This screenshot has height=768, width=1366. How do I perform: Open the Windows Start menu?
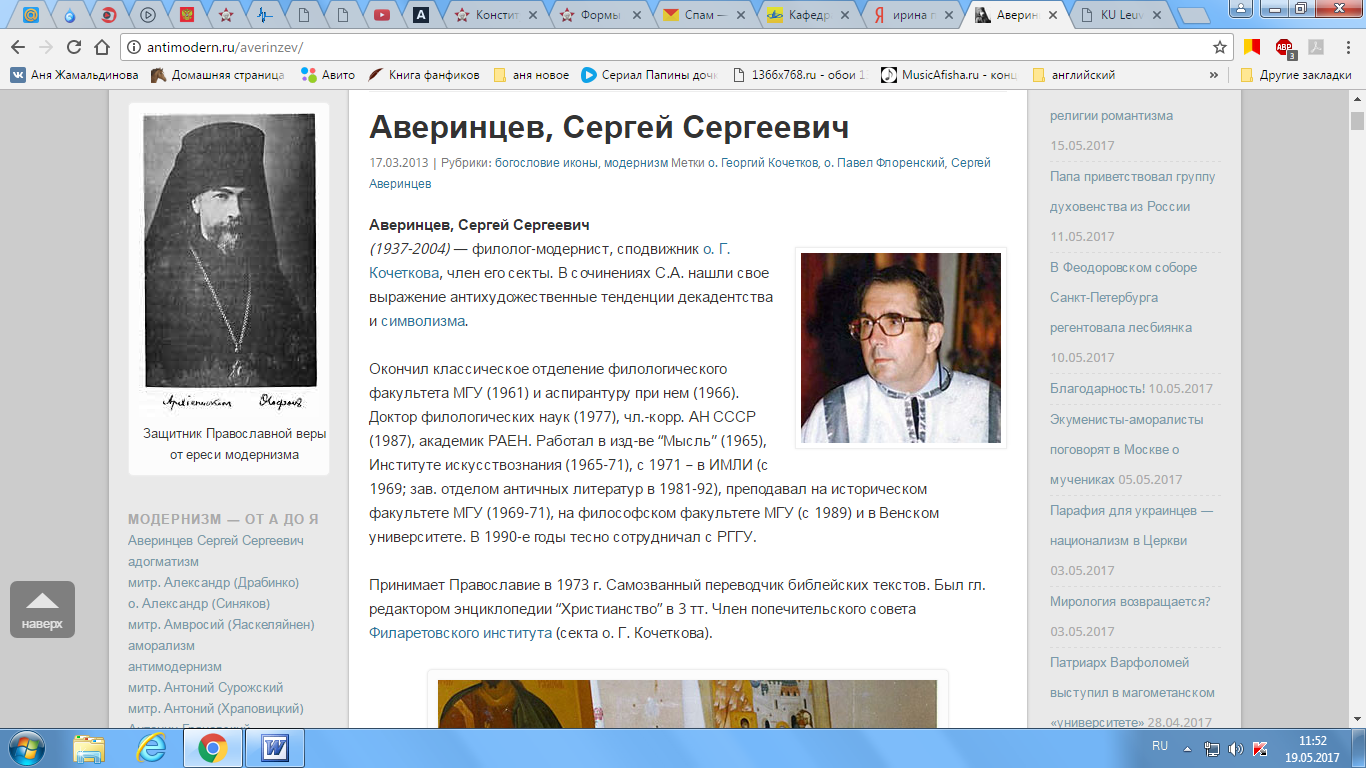[x=28, y=747]
